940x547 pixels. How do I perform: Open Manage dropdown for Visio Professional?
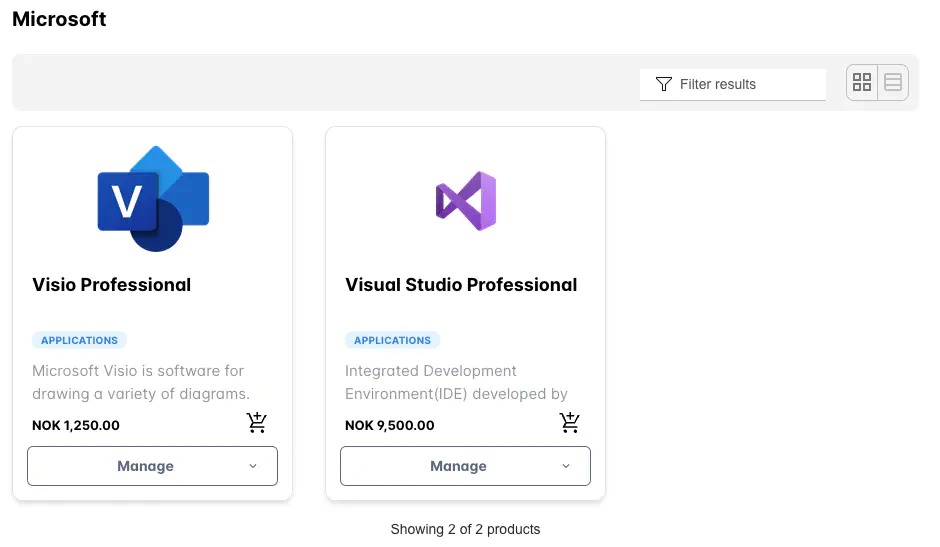point(152,466)
